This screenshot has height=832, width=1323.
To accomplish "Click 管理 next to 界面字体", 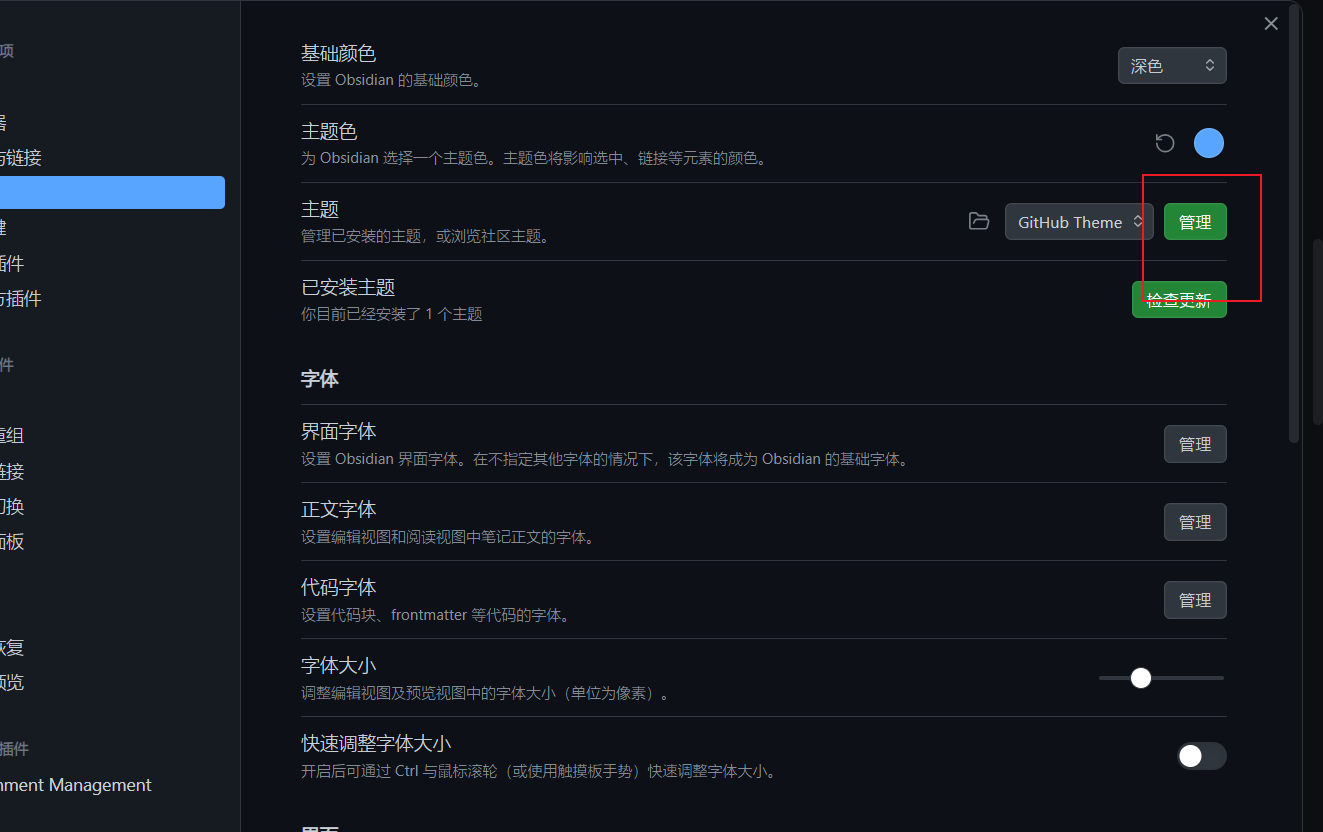I will click(1195, 444).
